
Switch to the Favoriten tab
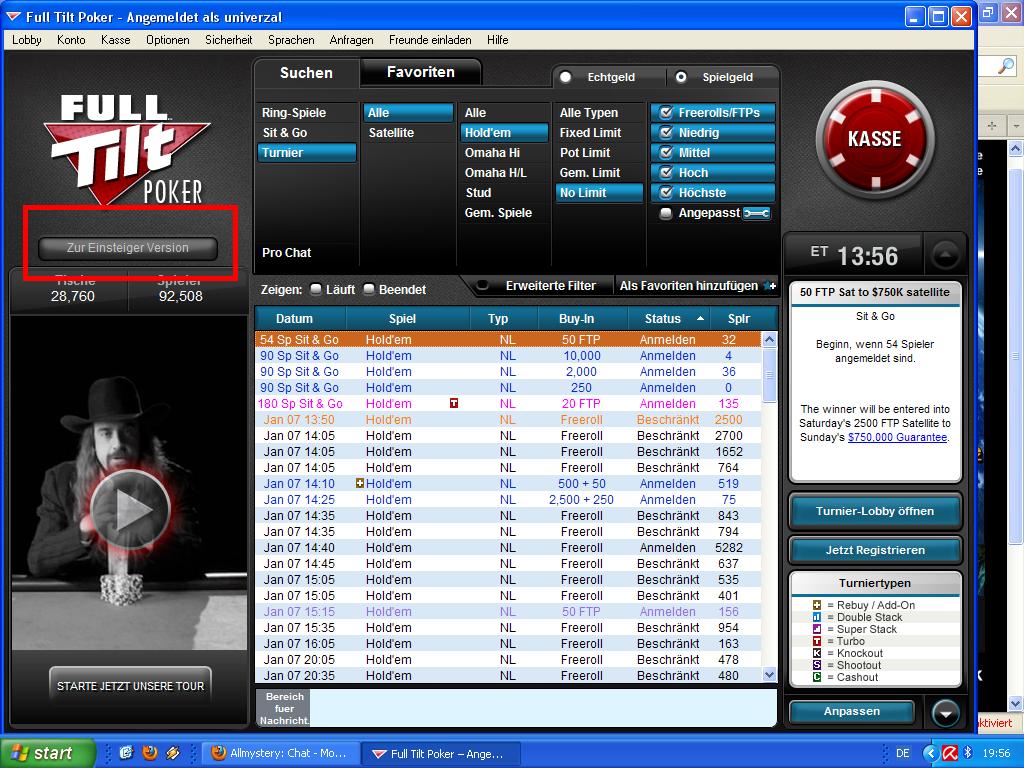pos(421,72)
